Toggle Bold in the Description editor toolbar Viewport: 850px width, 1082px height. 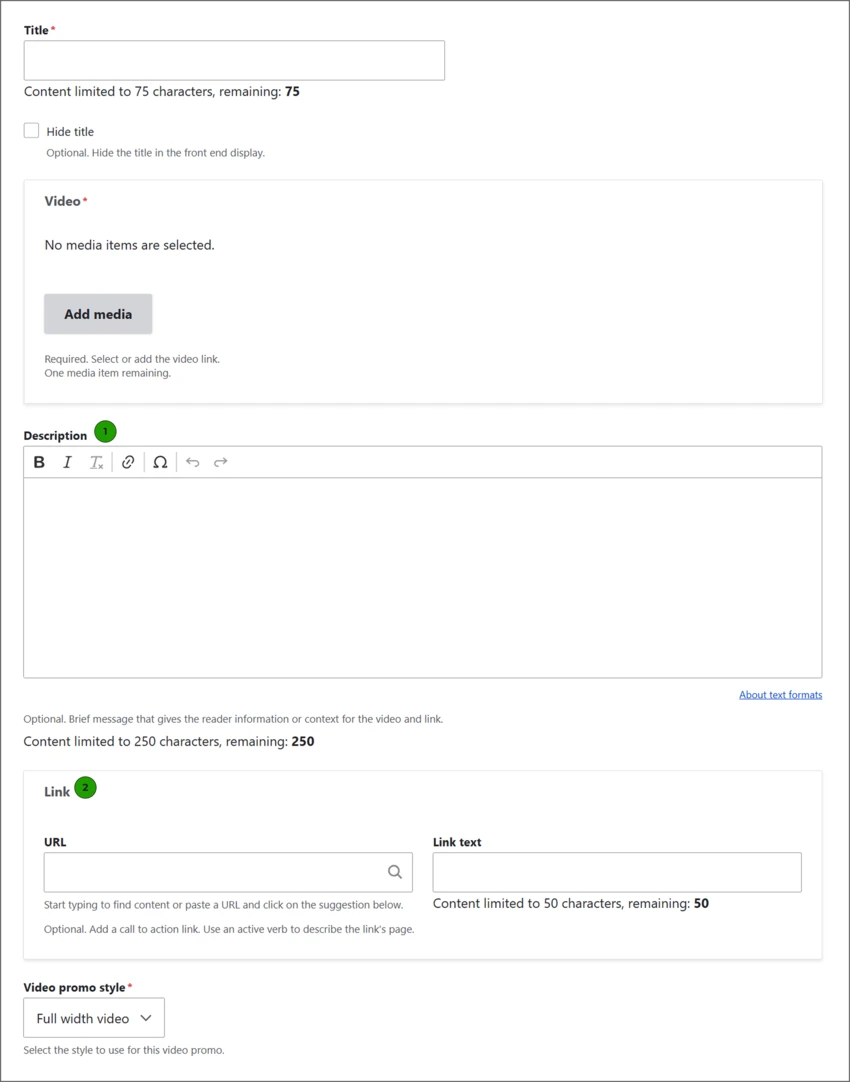point(39,462)
